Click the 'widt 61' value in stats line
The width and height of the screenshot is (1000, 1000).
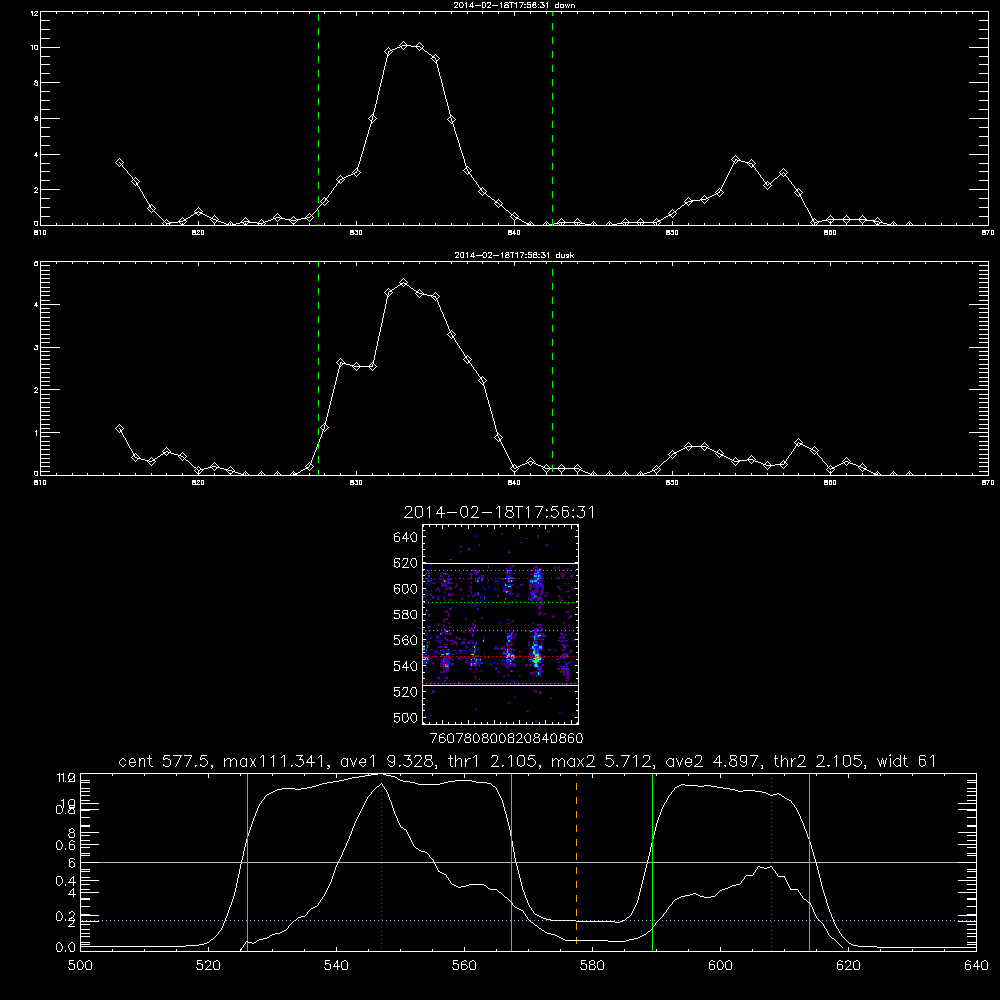pyautogui.click(x=907, y=761)
